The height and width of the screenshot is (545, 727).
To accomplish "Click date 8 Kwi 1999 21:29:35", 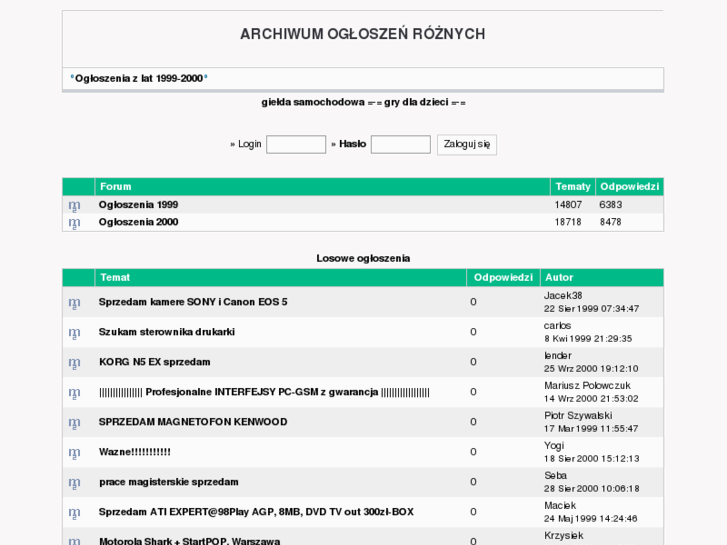I will (x=588, y=339).
